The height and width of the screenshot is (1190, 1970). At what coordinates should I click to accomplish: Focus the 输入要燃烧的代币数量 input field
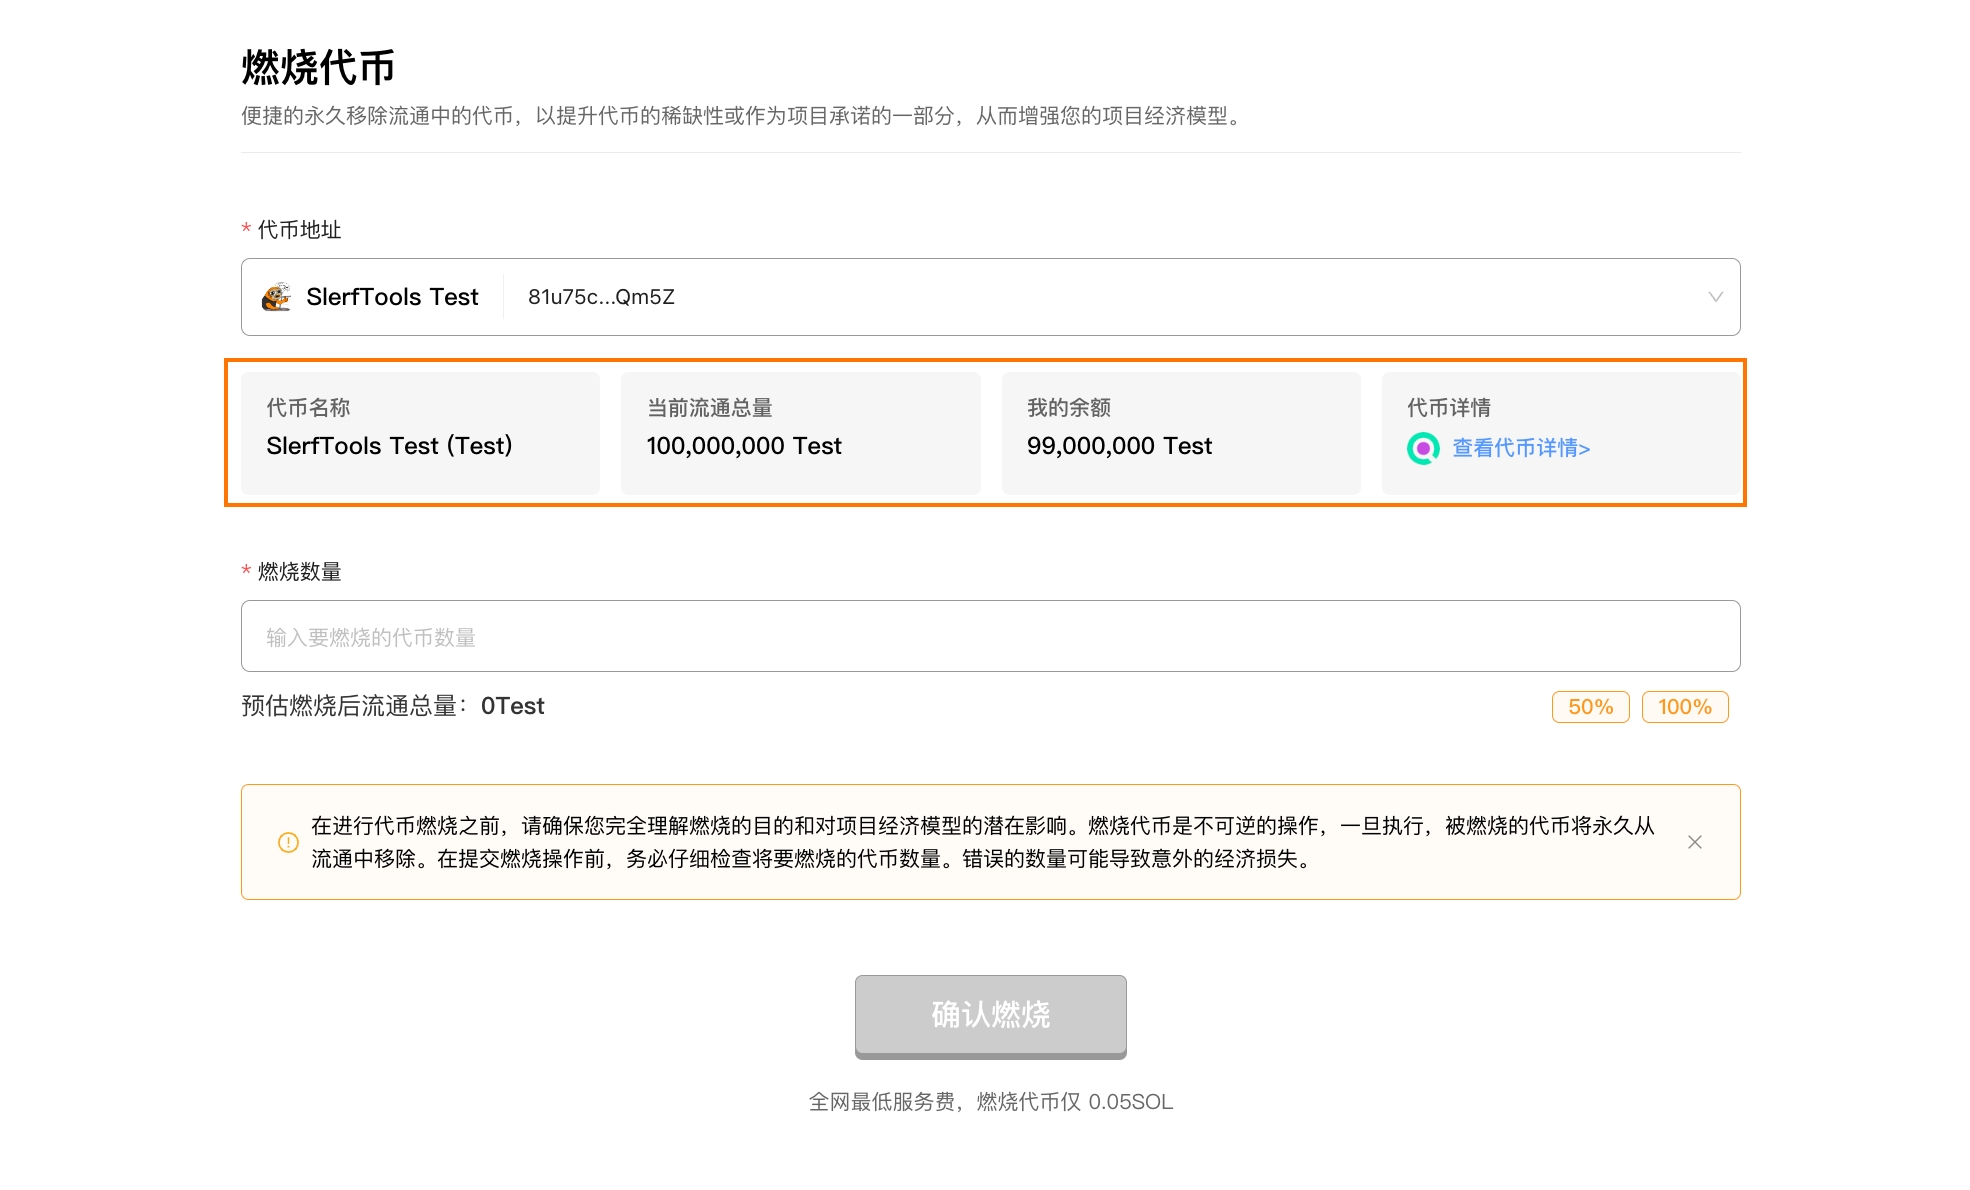[990, 637]
